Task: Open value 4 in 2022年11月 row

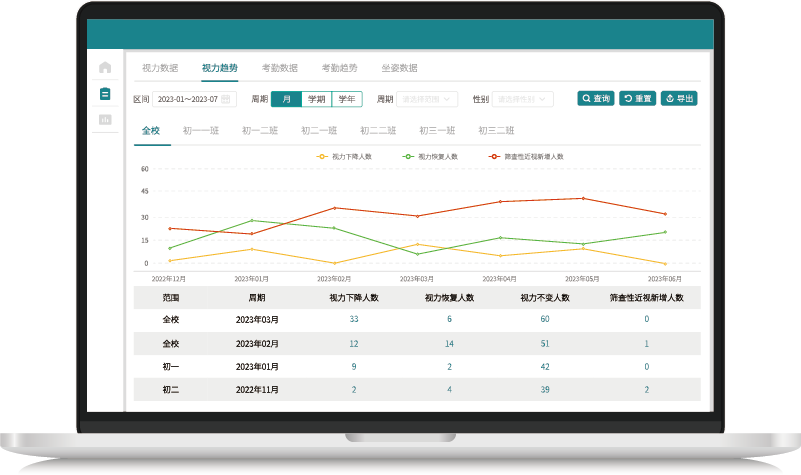Action: point(450,390)
